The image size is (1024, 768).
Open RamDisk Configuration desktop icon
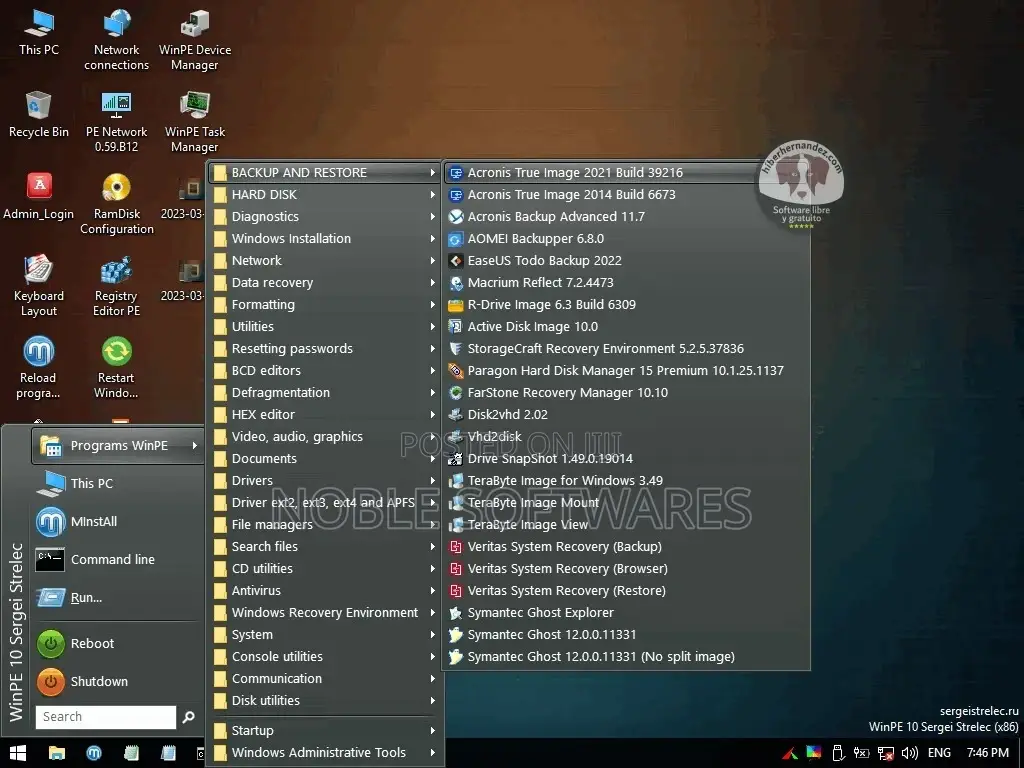(x=116, y=204)
